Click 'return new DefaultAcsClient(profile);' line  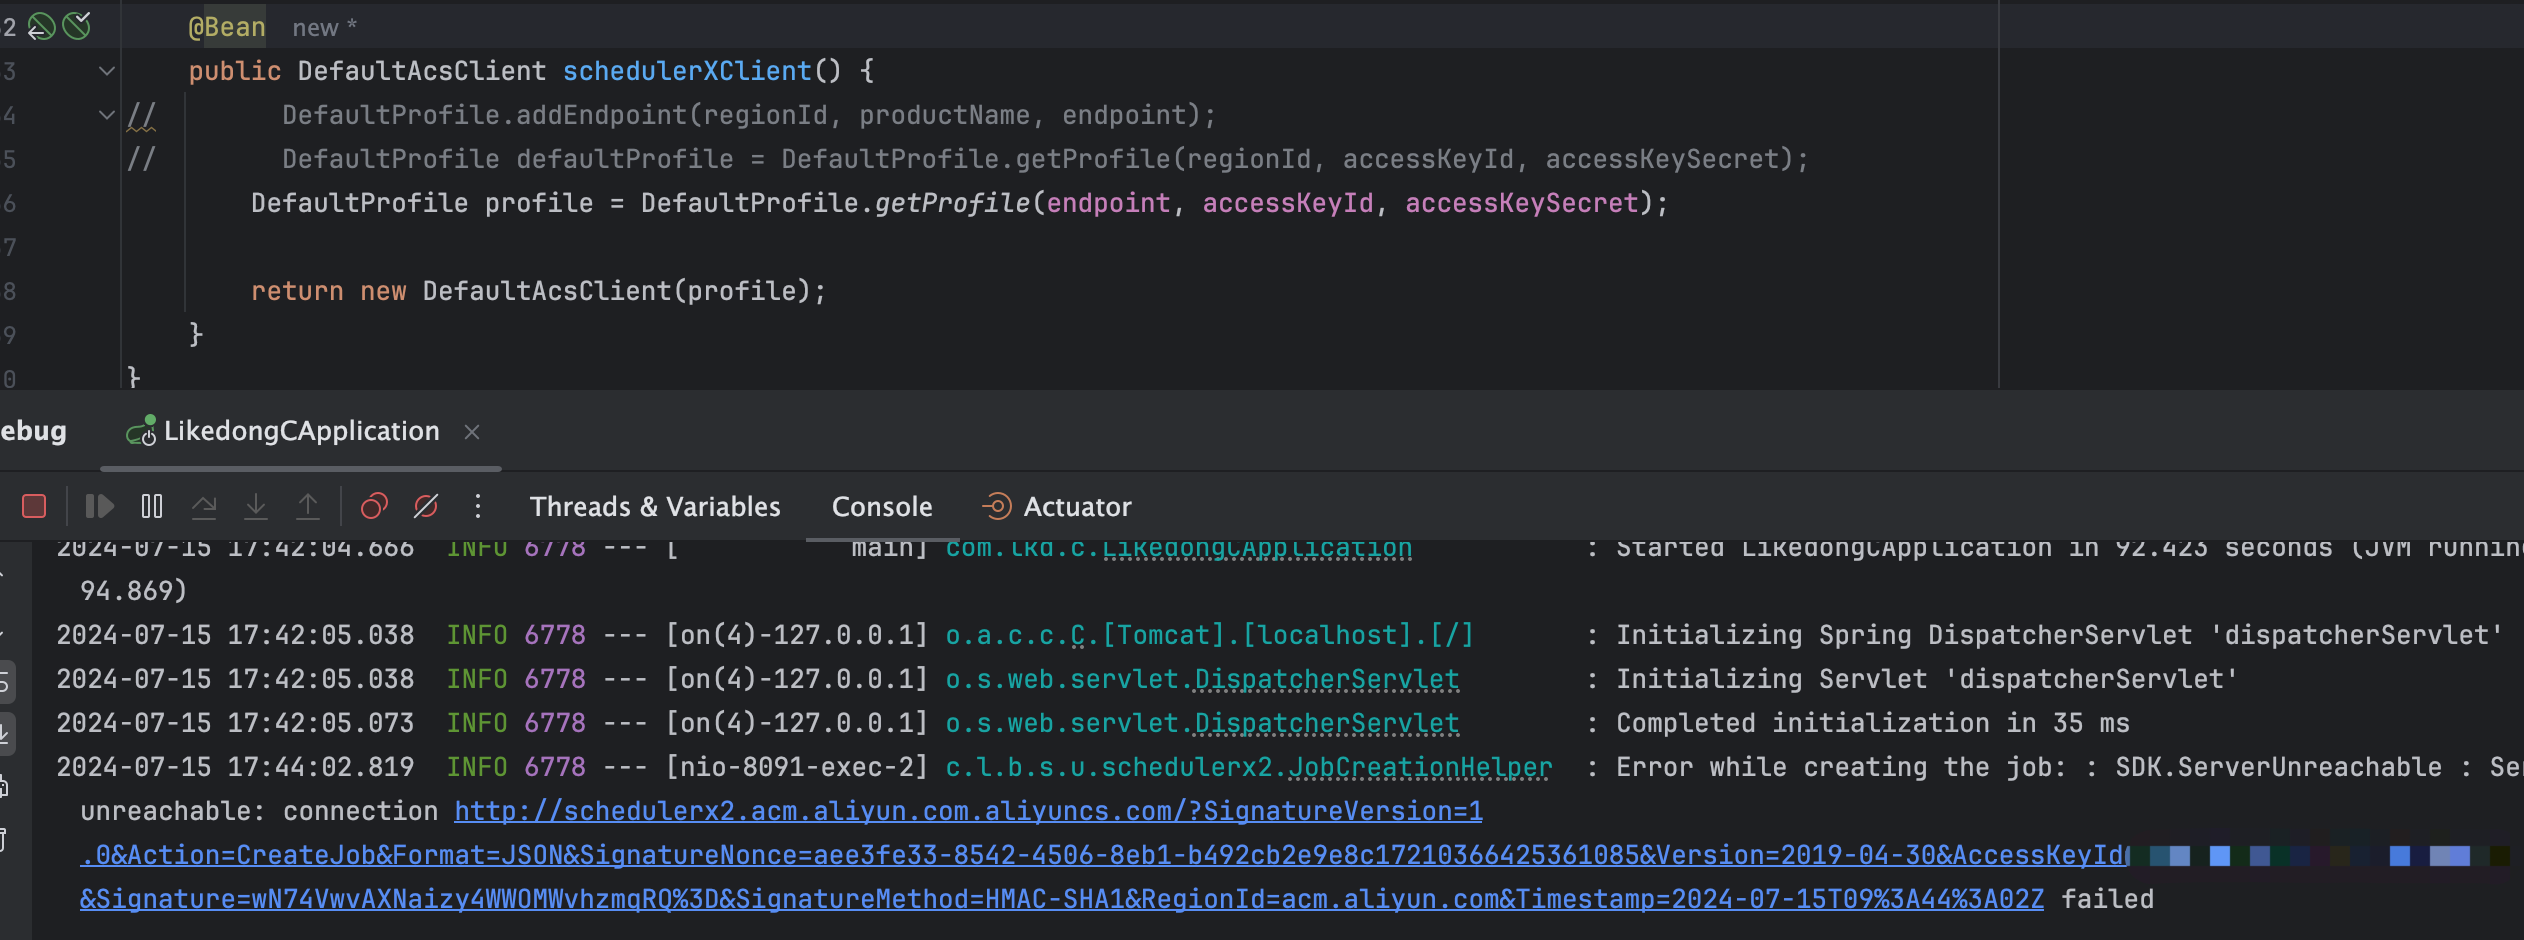539,291
